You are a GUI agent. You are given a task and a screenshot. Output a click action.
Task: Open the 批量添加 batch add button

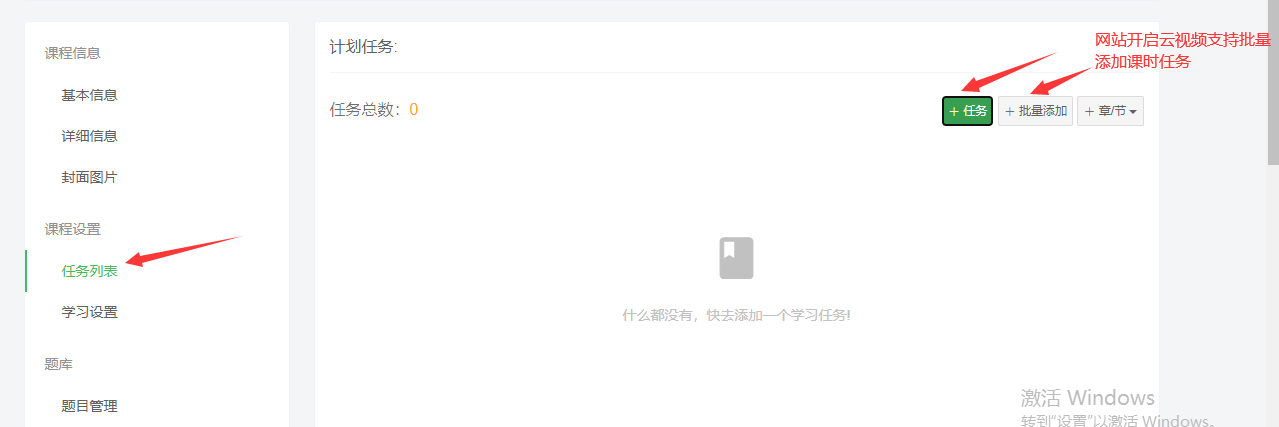(x=1035, y=111)
